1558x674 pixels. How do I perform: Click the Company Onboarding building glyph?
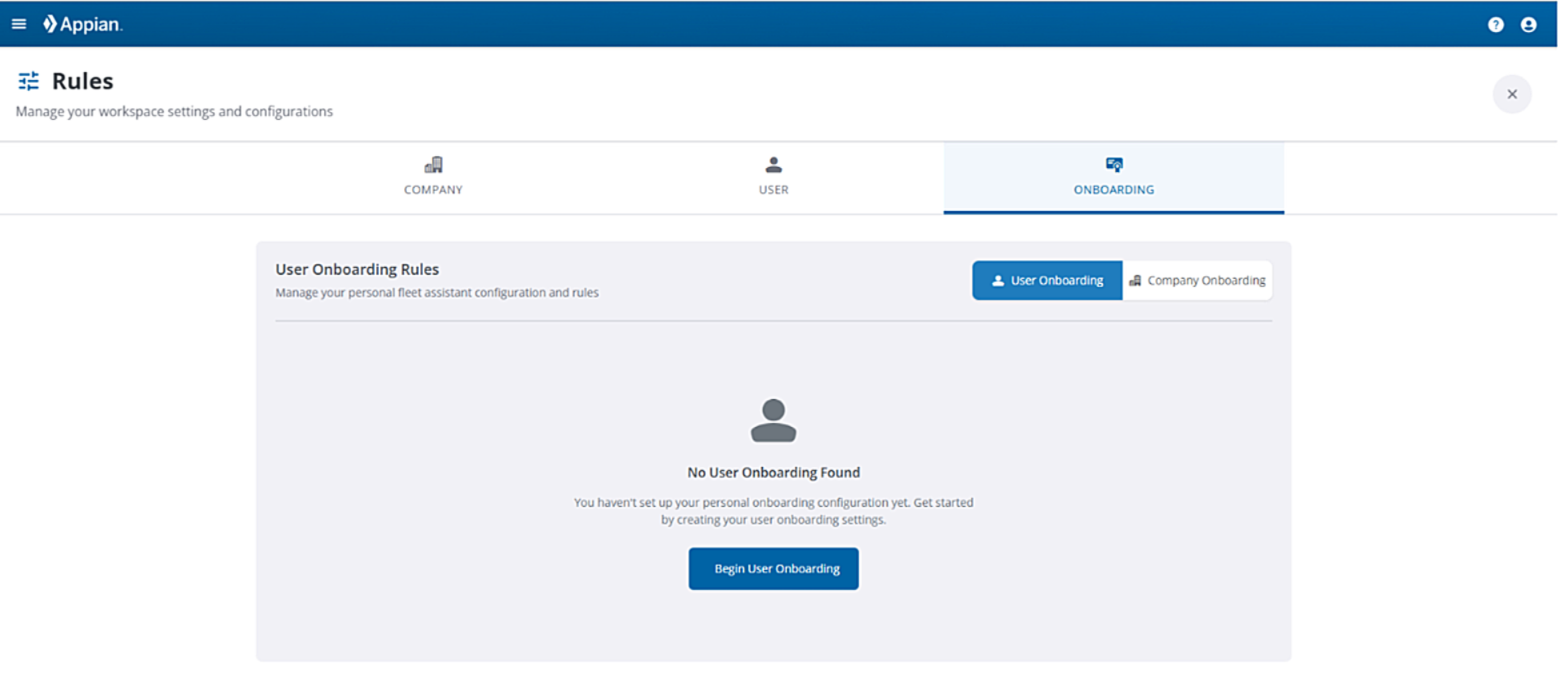coord(1135,280)
